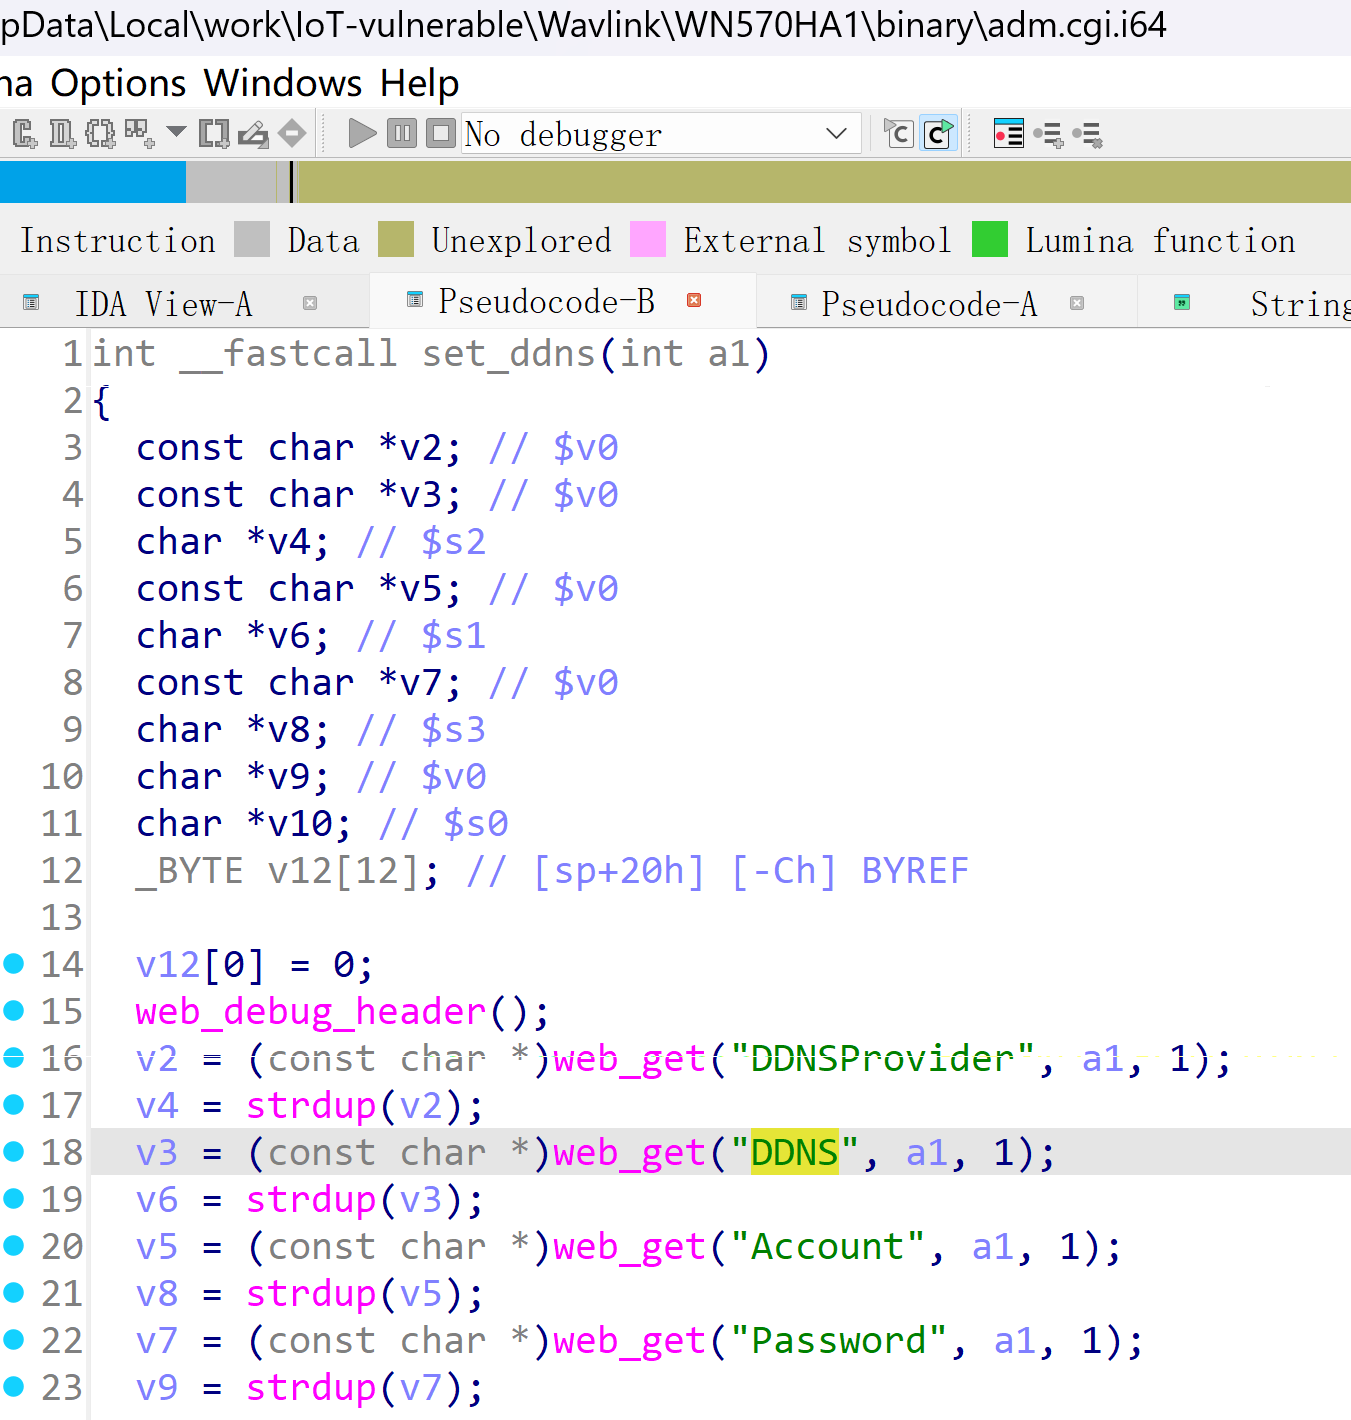1351x1420 pixels.
Task: Click the pencil edit toolbar icon
Action: [254, 134]
